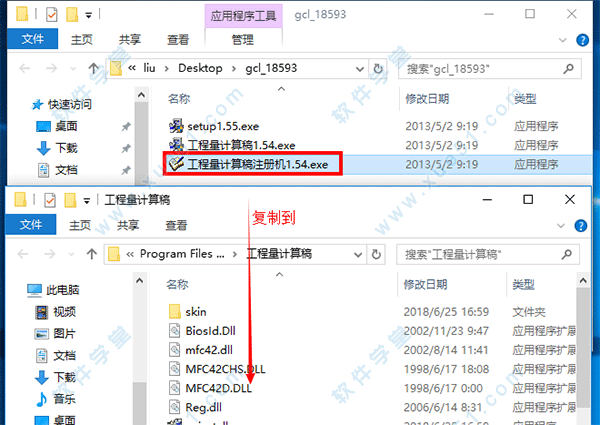Select the Reg.dll file icon

click(175, 407)
